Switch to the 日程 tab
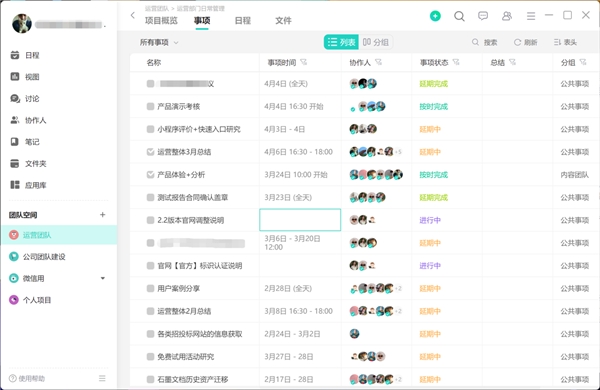 pos(243,21)
